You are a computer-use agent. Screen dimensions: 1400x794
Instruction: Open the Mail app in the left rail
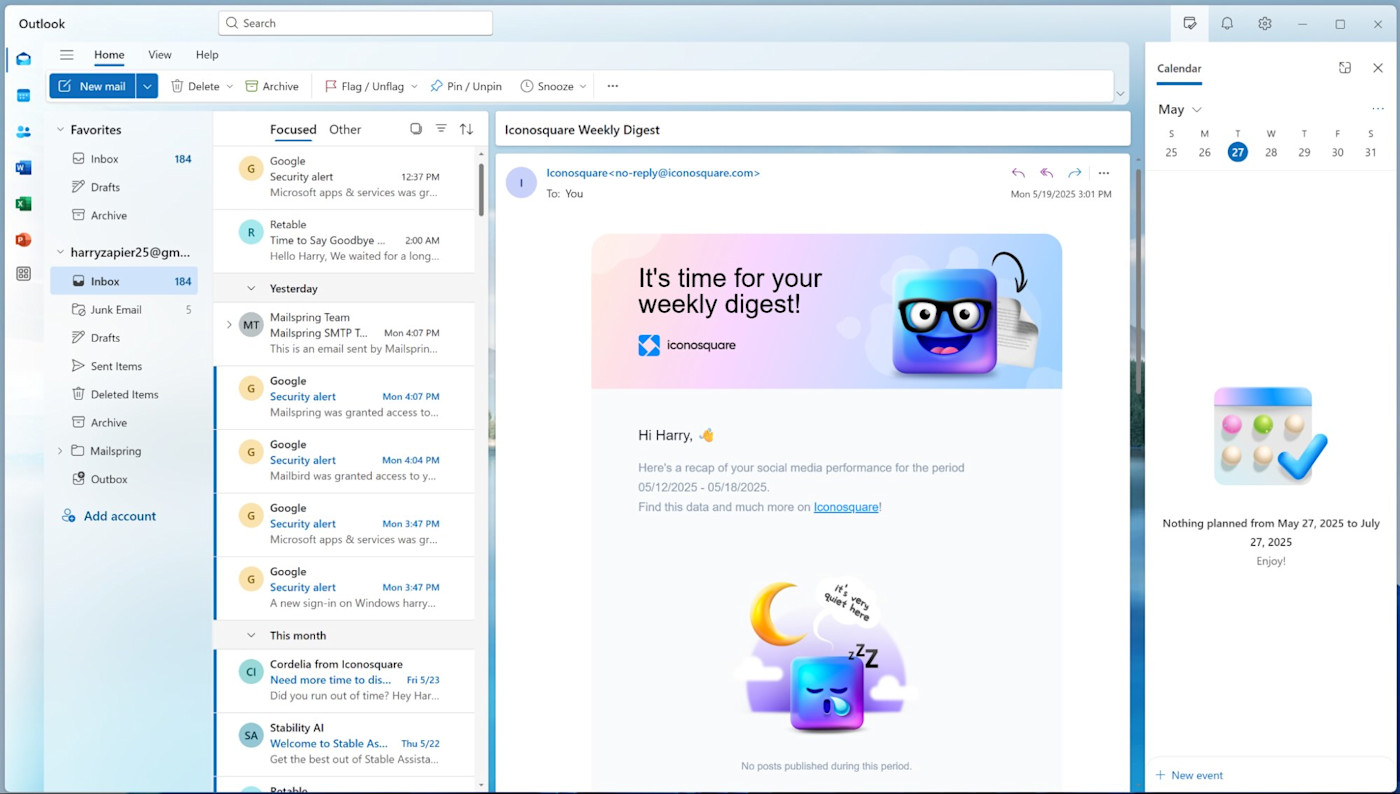click(23, 59)
